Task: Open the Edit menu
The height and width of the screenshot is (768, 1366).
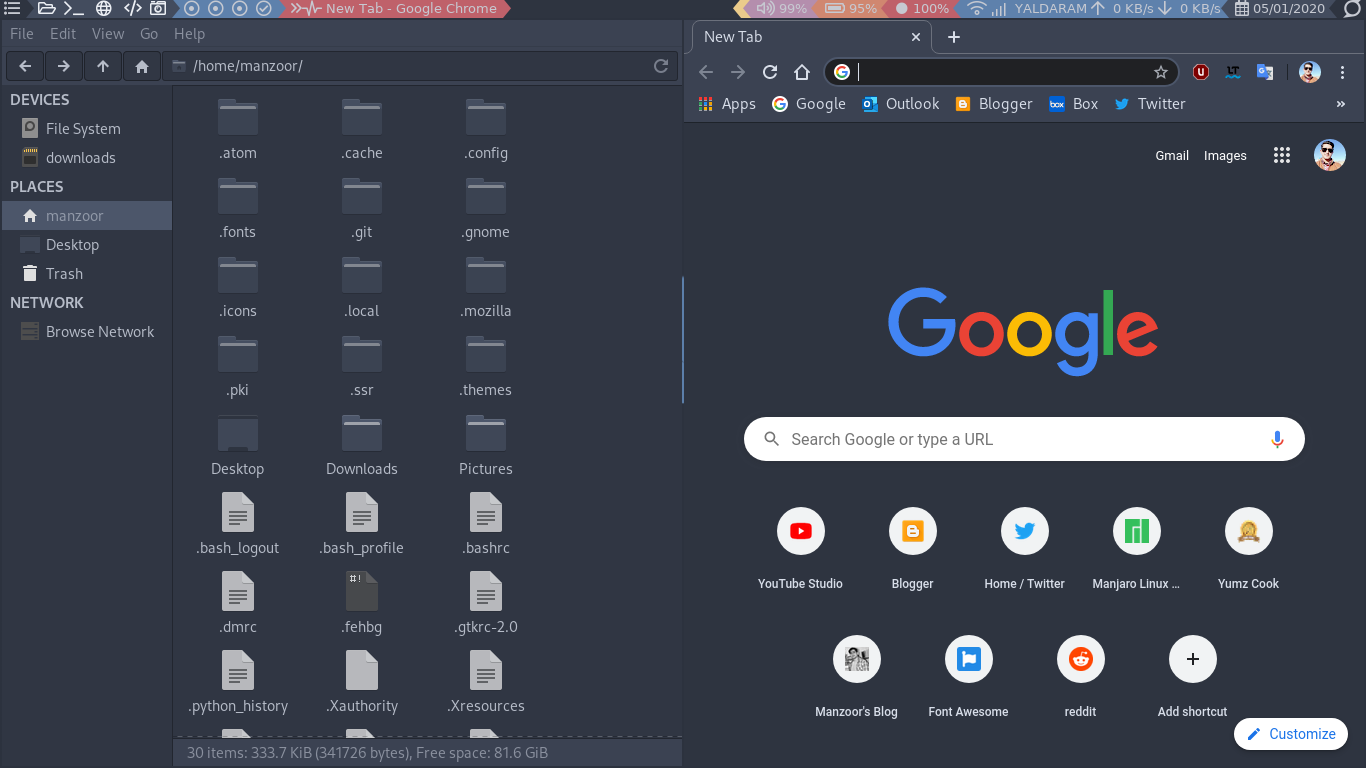Action: pyautogui.click(x=63, y=34)
